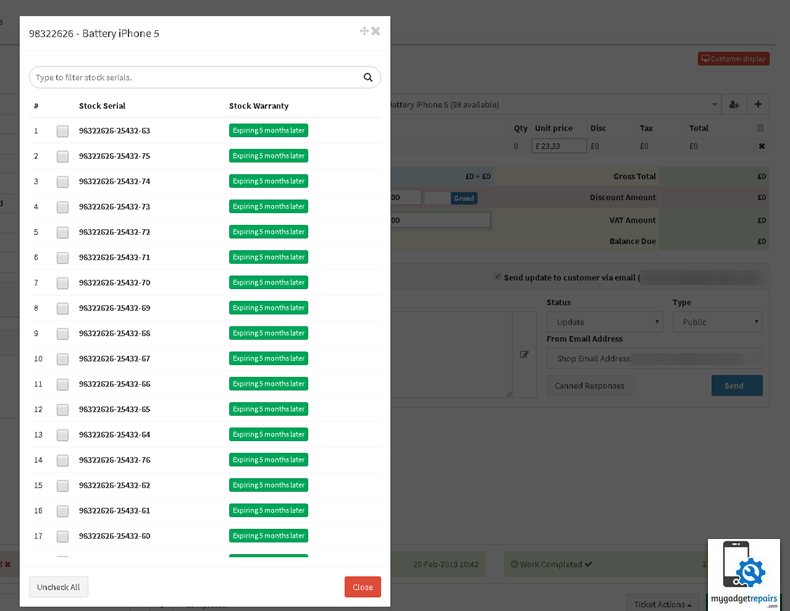Click the trash icon in line items header
The height and width of the screenshot is (611, 790).
point(760,128)
